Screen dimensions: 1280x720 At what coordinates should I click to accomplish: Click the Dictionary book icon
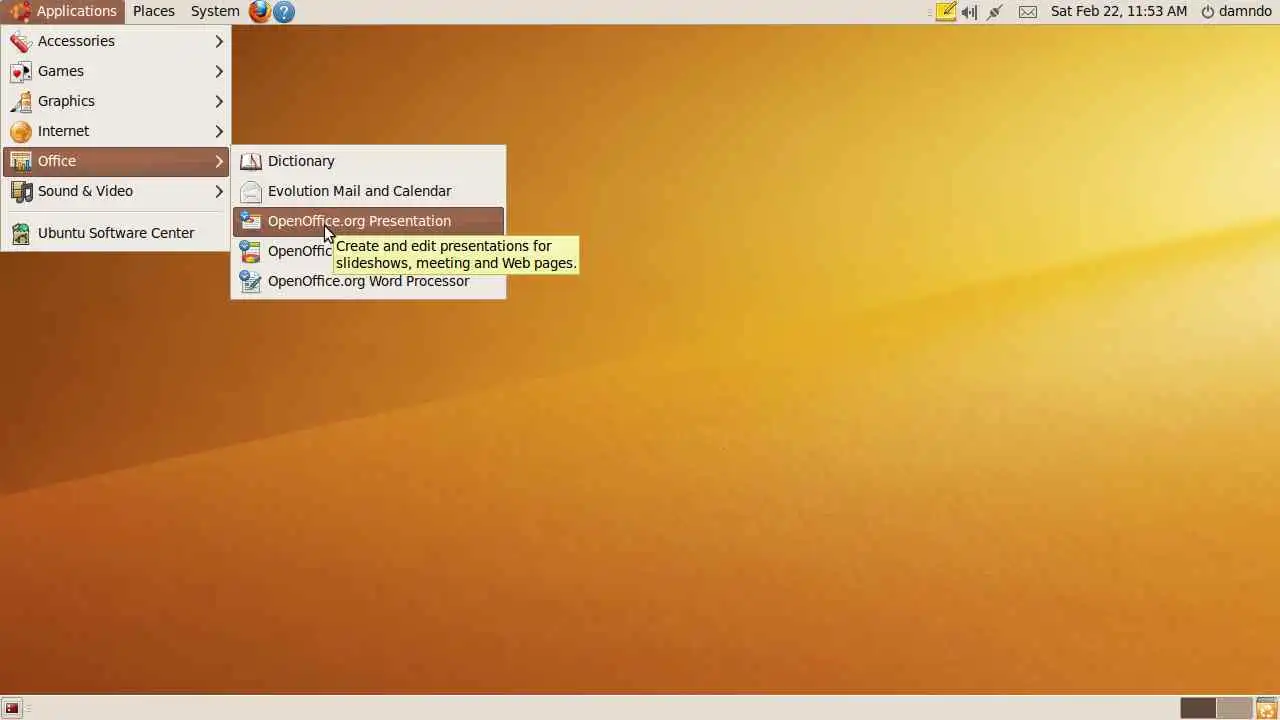point(251,161)
